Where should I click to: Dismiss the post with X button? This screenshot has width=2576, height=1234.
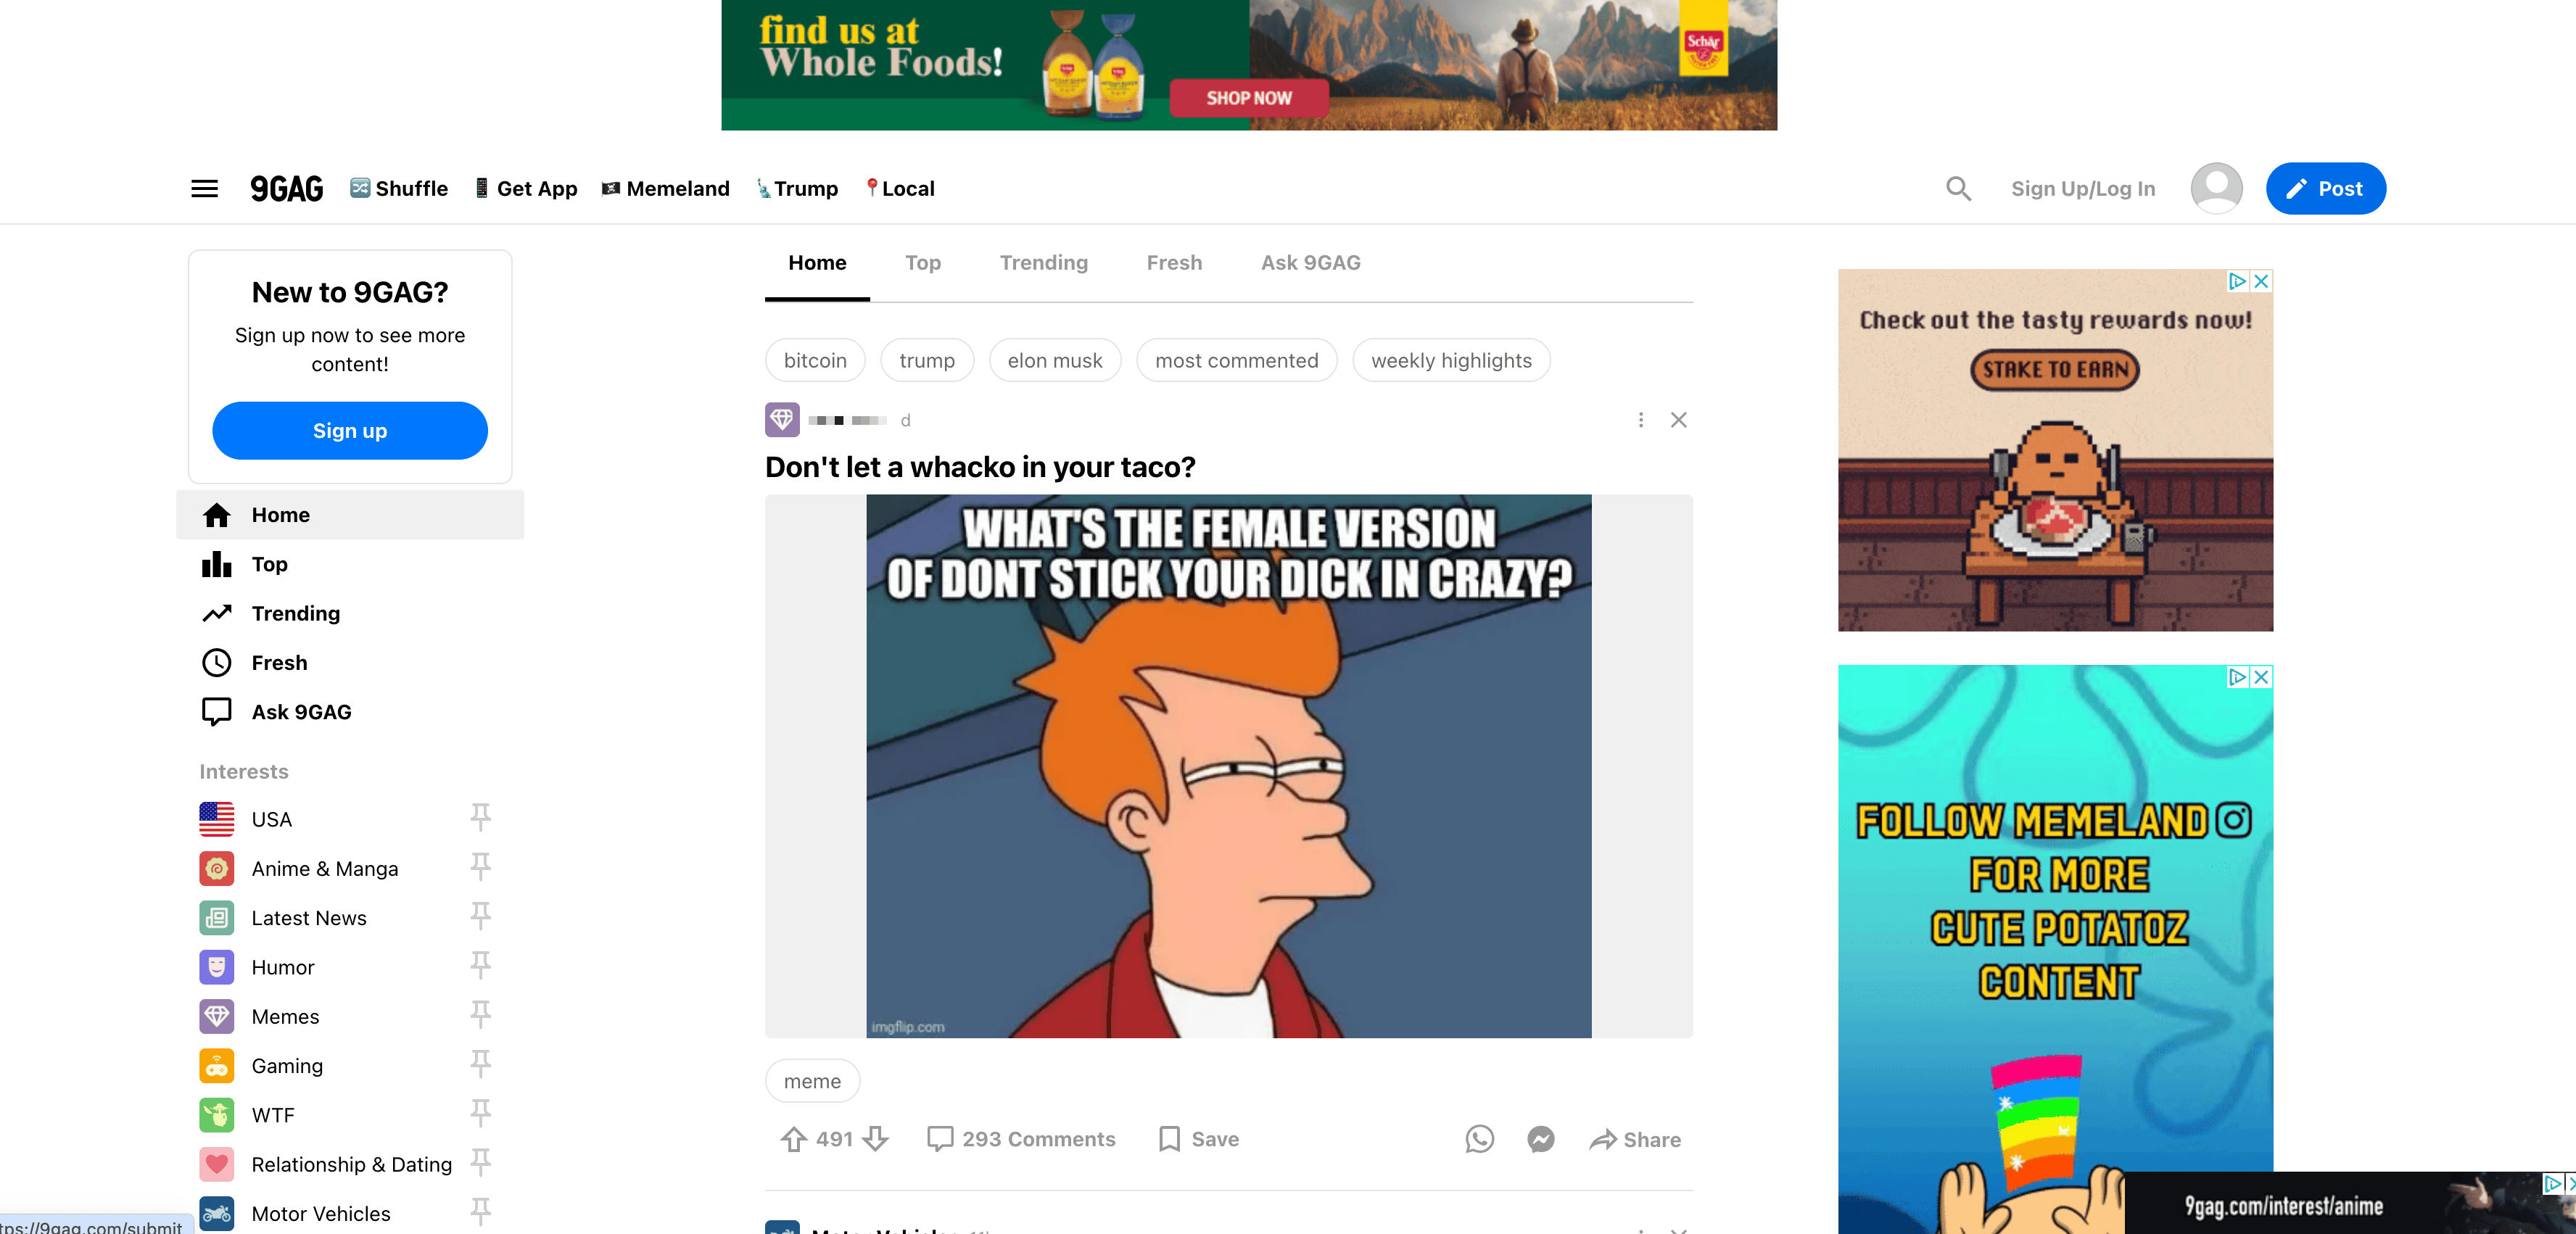click(x=1678, y=420)
